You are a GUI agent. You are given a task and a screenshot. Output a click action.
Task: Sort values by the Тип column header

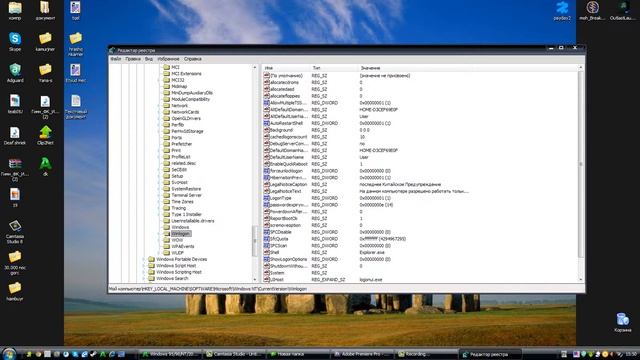[333, 68]
